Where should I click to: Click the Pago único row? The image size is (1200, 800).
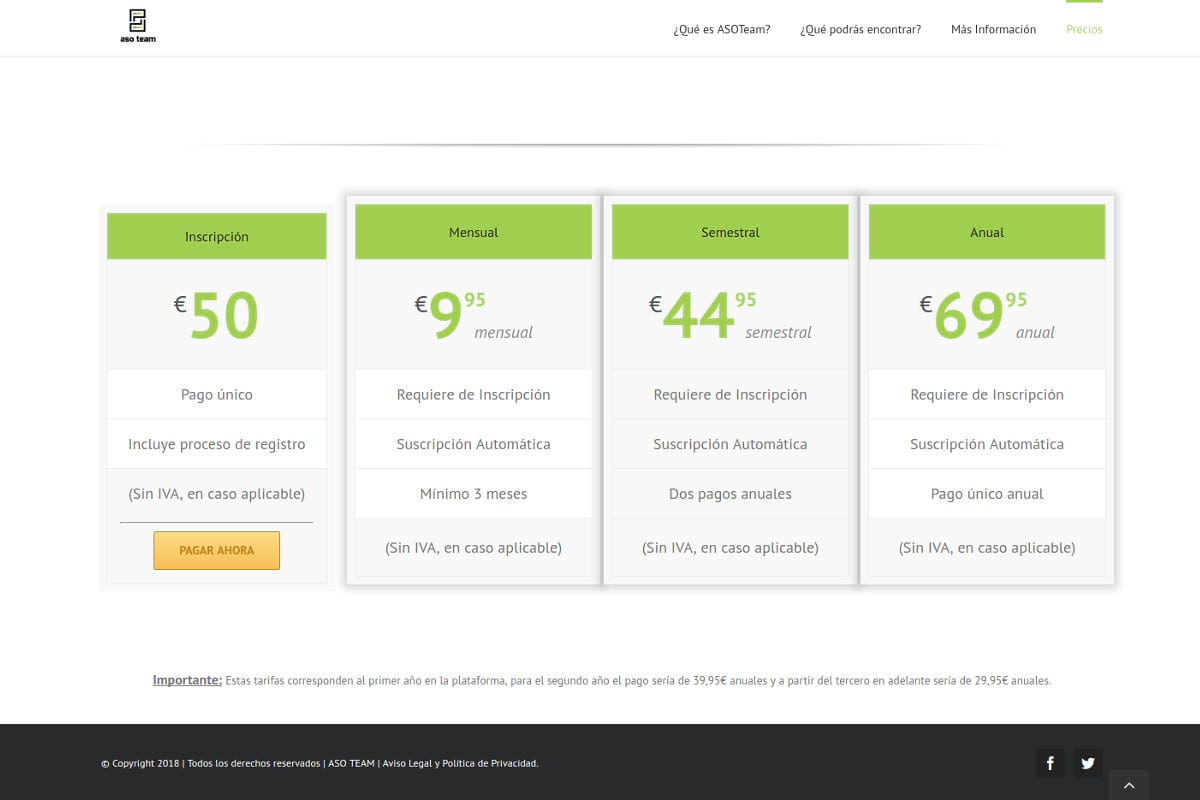[217, 394]
